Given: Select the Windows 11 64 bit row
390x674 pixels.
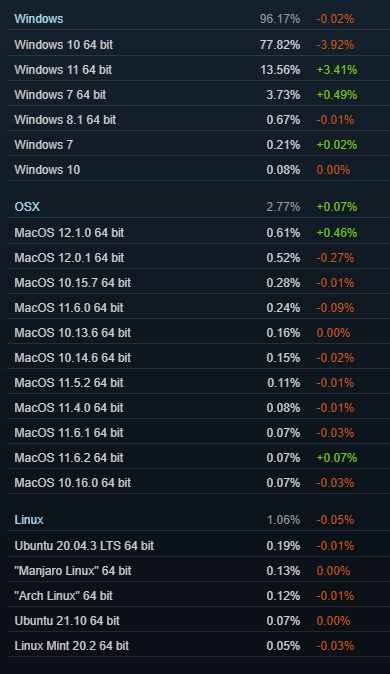Looking at the screenshot, I should [198, 70].
